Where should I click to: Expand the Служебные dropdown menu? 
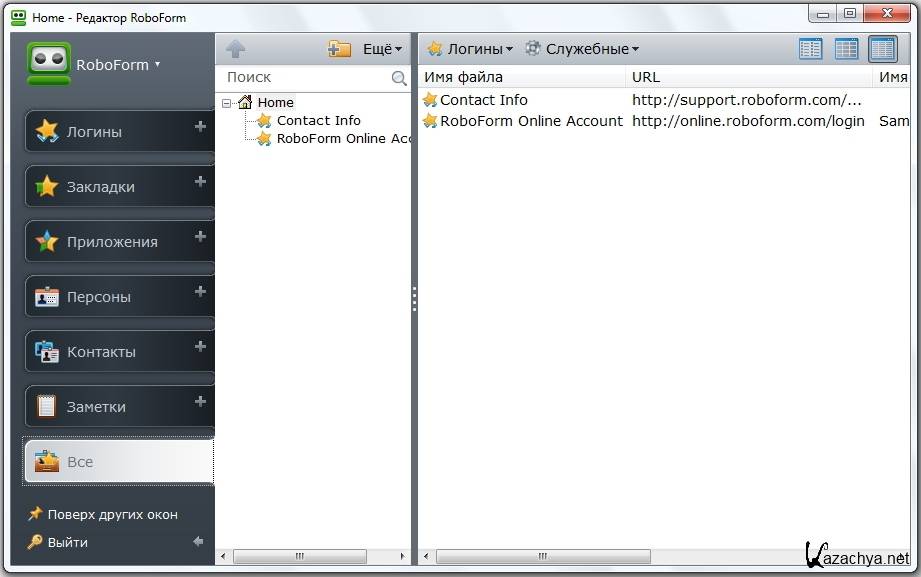point(582,49)
